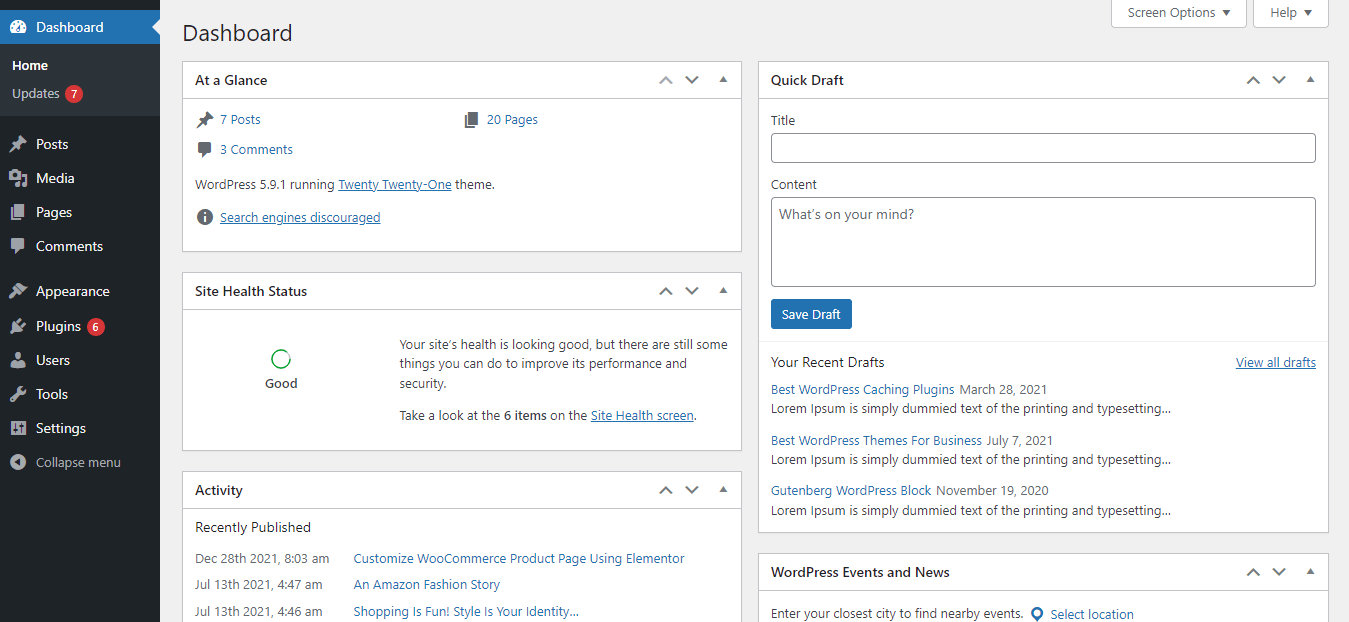This screenshot has width=1349, height=622.
Task: Collapse the Activity panel
Action: 723,490
